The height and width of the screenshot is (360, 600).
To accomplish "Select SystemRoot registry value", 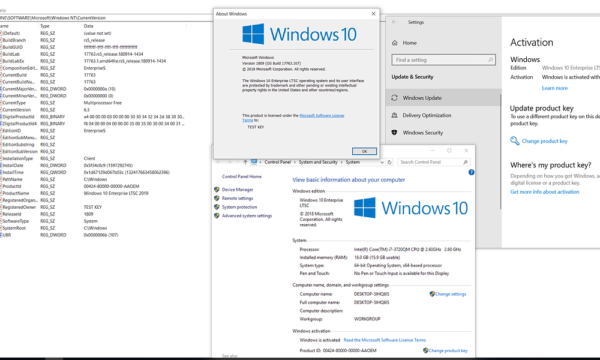I will click(13, 228).
